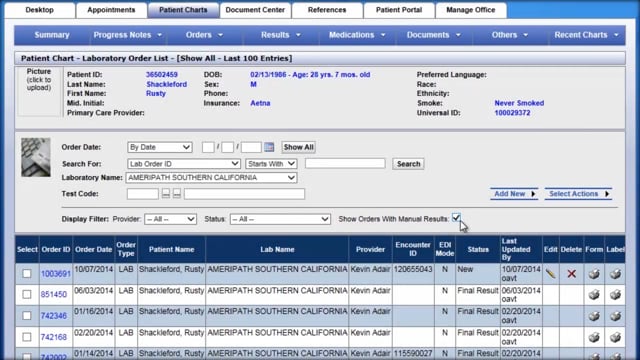Click the Status column header

pyautogui.click(x=478, y=249)
